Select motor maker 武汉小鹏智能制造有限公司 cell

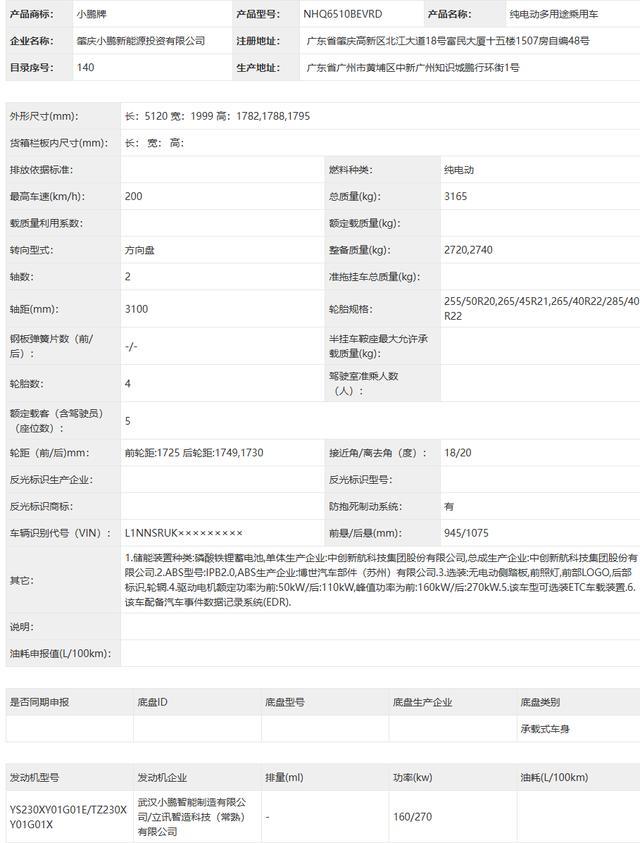coord(192,817)
